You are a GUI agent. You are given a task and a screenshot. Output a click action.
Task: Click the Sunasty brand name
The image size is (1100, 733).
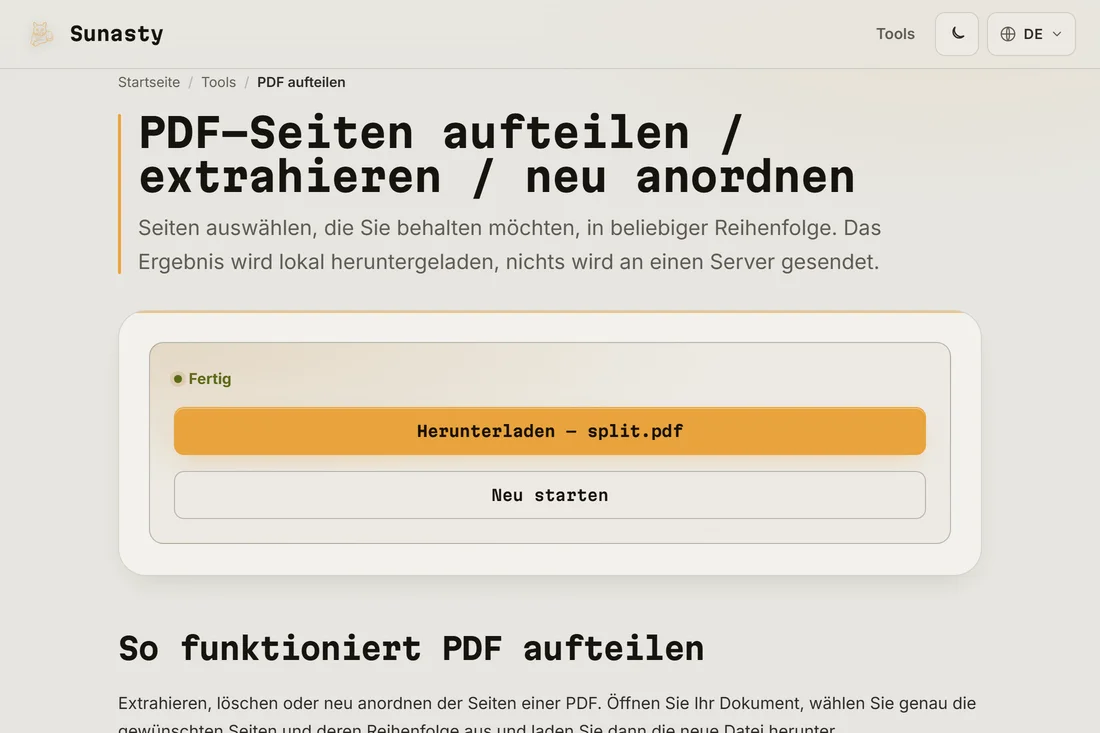[116, 34]
